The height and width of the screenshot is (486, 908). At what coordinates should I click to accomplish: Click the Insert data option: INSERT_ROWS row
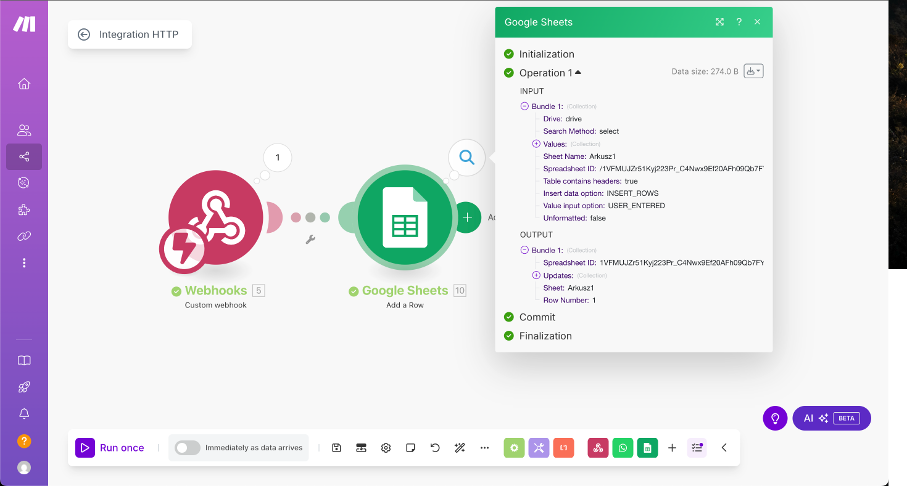pyautogui.click(x=601, y=193)
